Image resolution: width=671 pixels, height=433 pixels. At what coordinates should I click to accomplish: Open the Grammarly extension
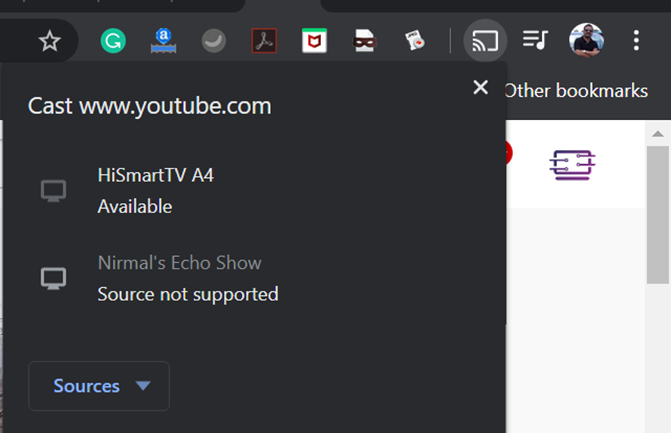[x=112, y=41]
